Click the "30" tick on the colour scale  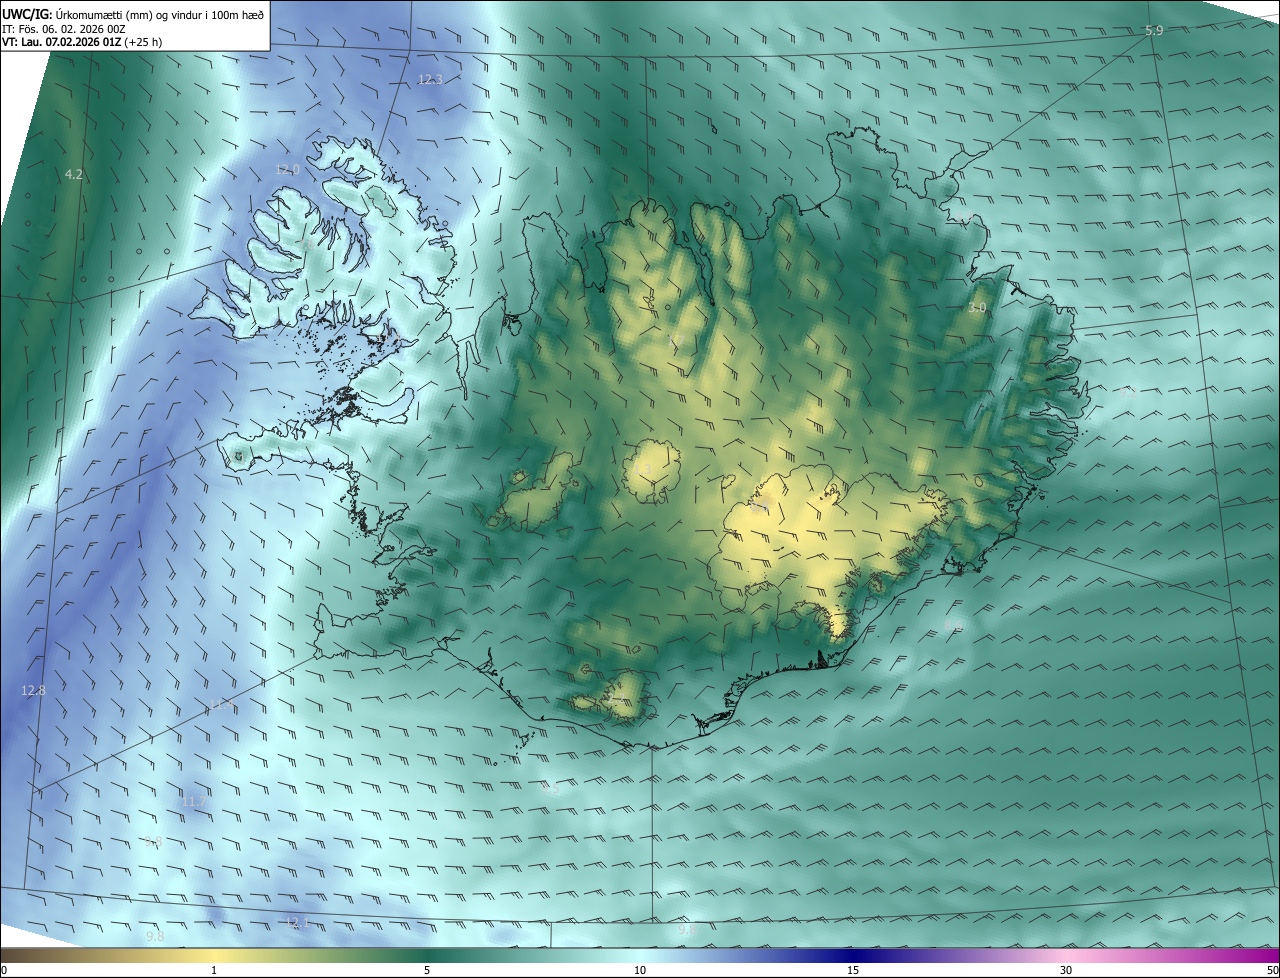[x=1066, y=970]
